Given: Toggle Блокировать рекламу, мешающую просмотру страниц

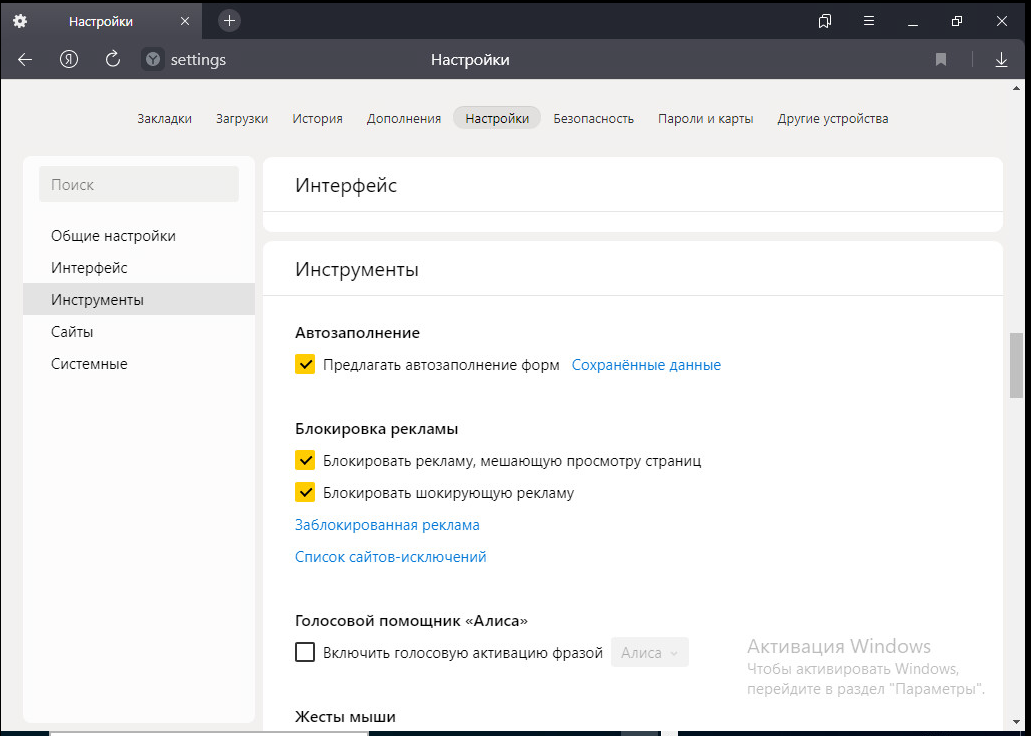Looking at the screenshot, I should pyautogui.click(x=305, y=461).
